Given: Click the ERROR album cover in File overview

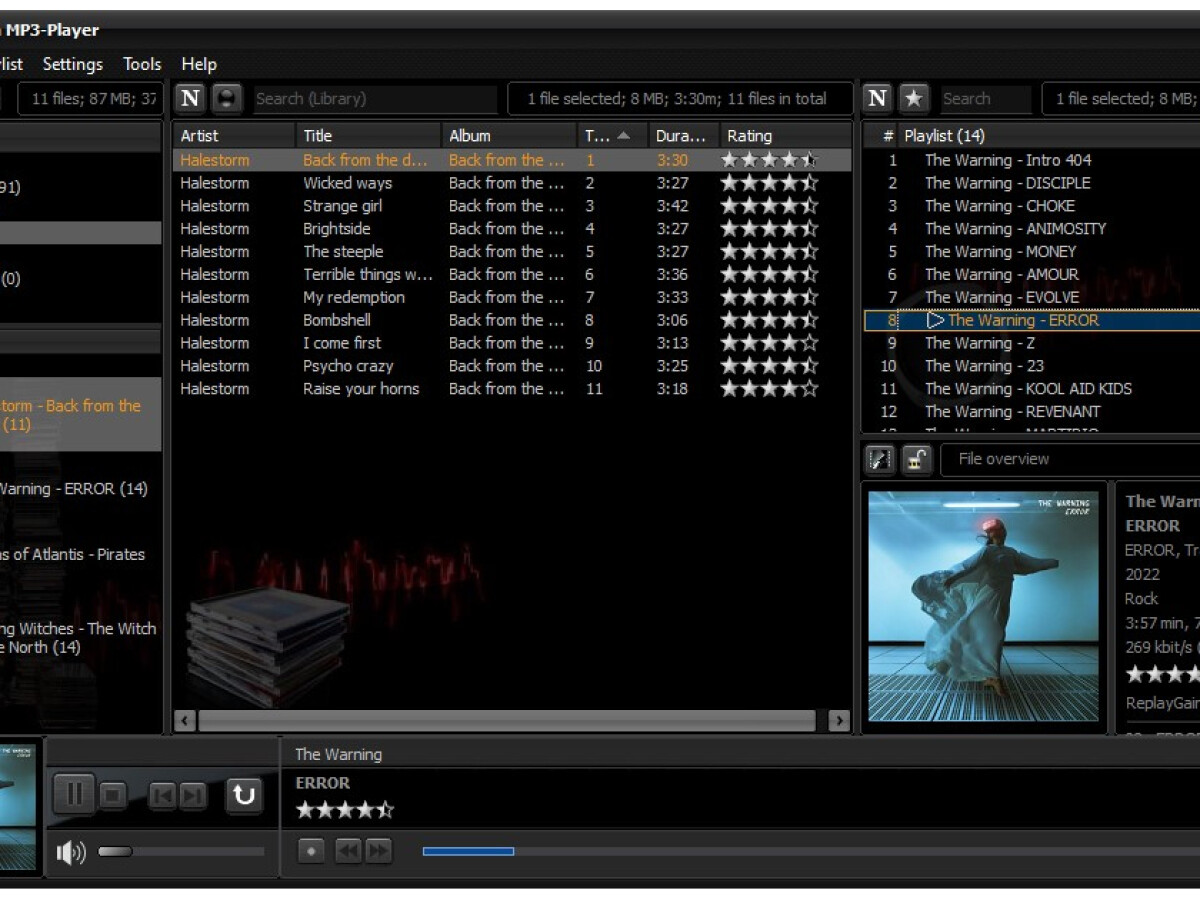Looking at the screenshot, I should point(984,606).
